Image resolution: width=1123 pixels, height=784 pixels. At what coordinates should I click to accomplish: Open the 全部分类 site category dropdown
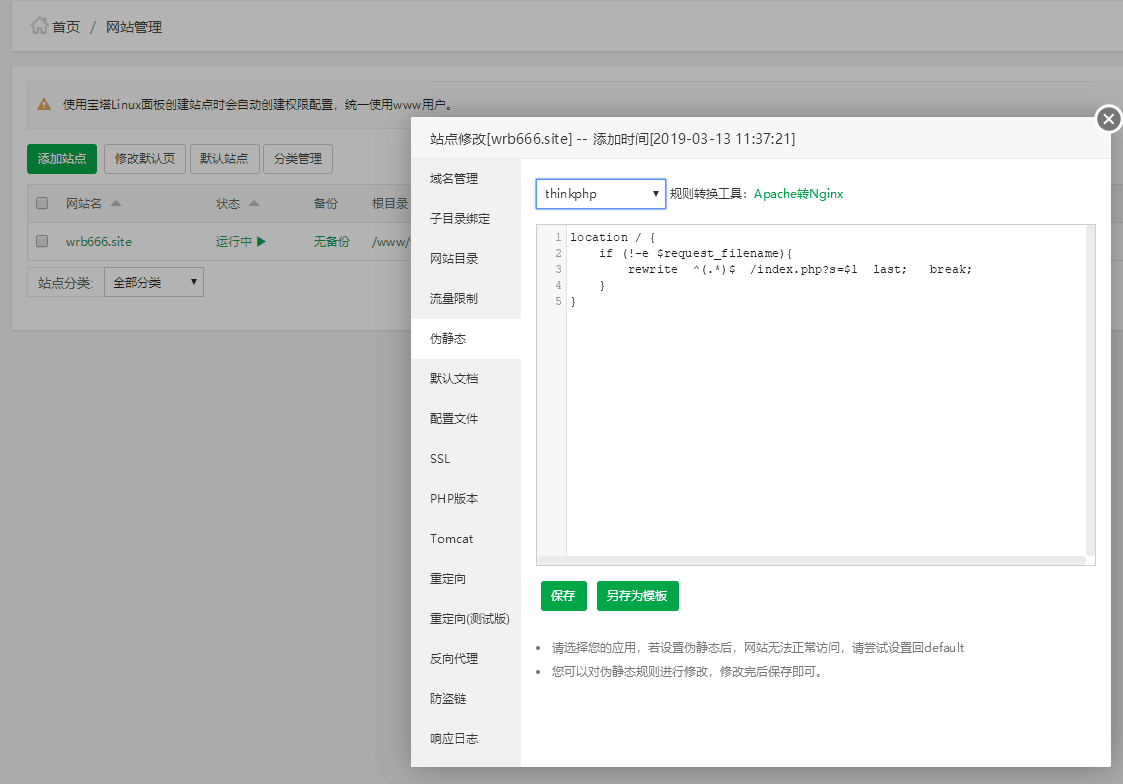point(154,282)
